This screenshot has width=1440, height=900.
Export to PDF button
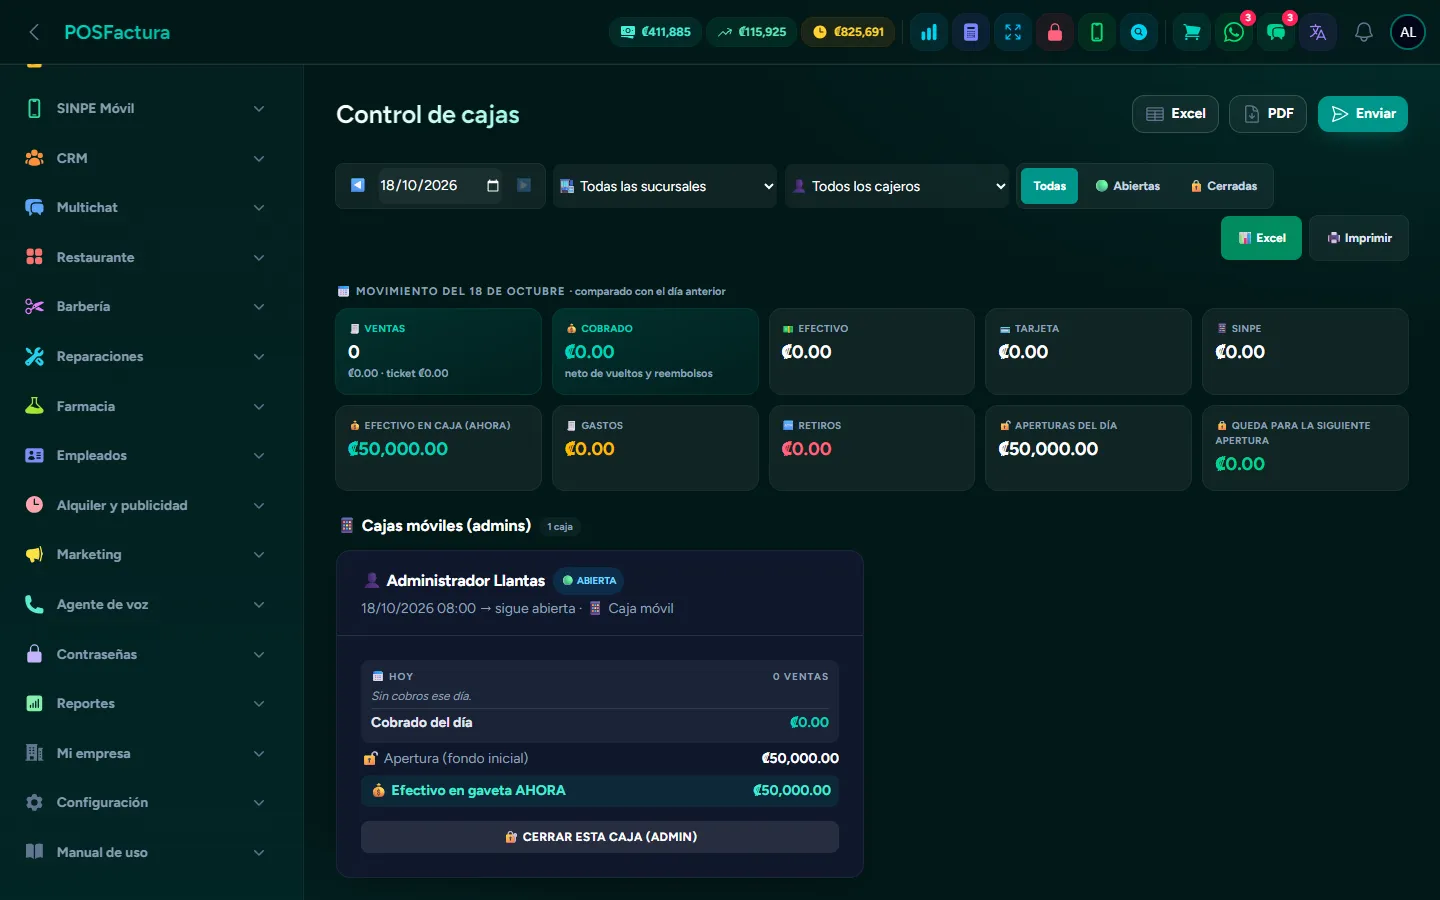1268,114
